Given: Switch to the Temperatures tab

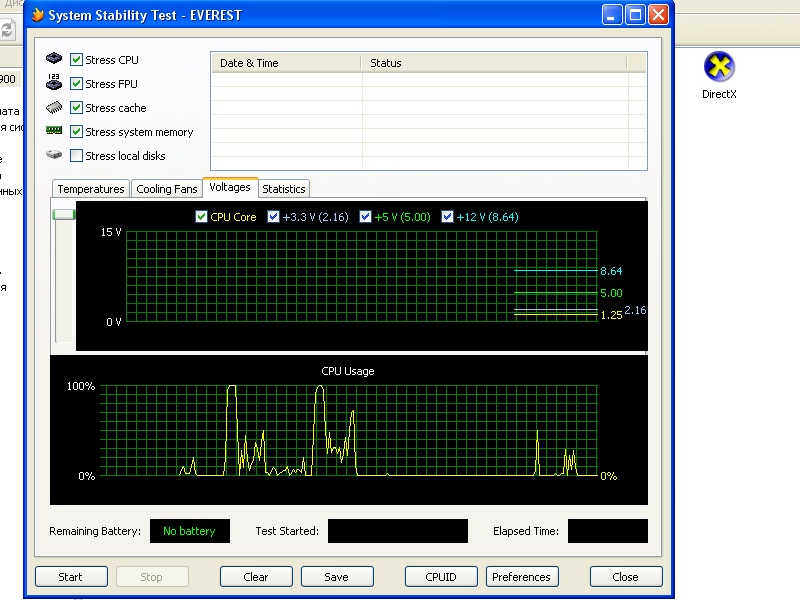Looking at the screenshot, I should 91,189.
